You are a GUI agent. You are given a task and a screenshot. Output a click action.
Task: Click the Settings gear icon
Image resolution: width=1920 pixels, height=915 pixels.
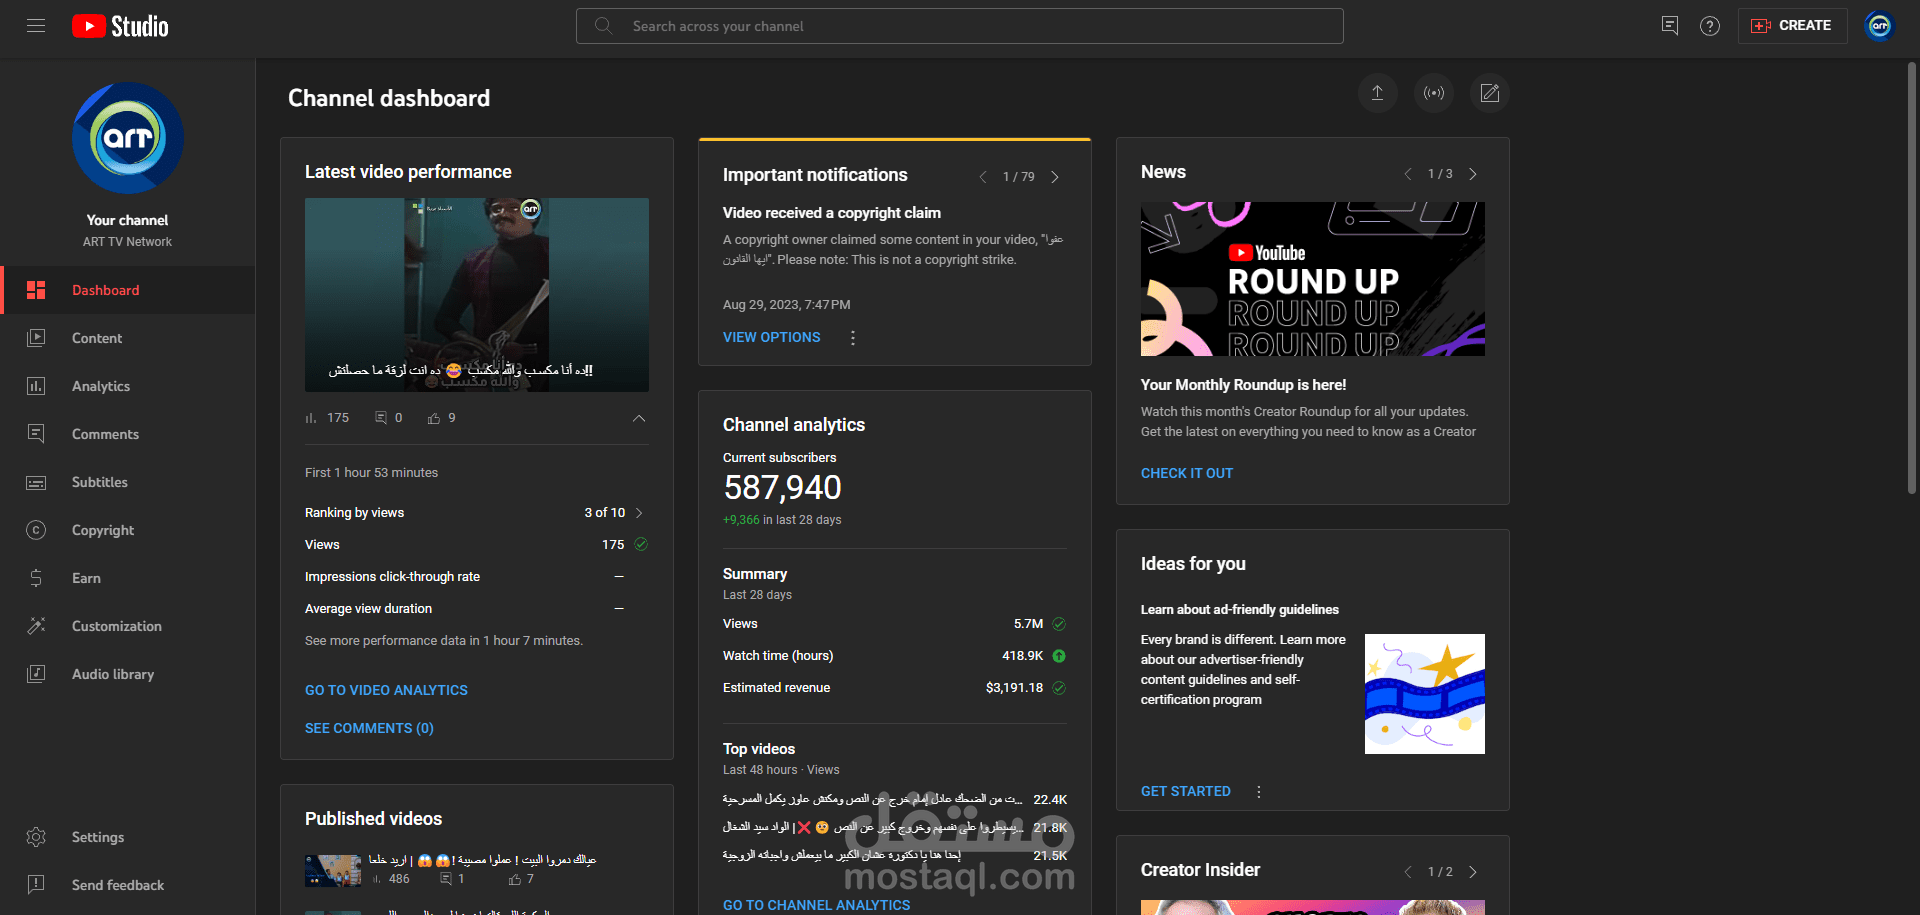point(36,837)
